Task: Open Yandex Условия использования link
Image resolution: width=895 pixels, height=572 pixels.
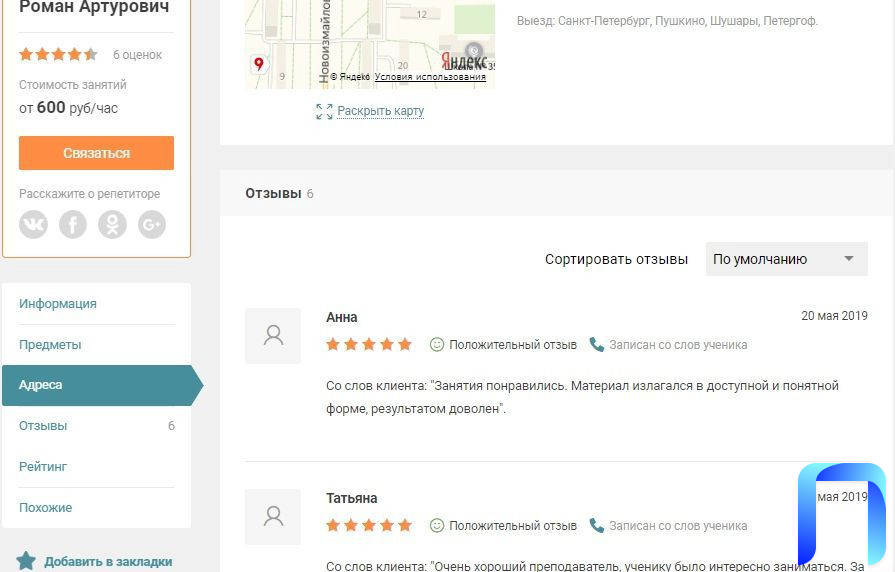Action: pyautogui.click(x=430, y=77)
